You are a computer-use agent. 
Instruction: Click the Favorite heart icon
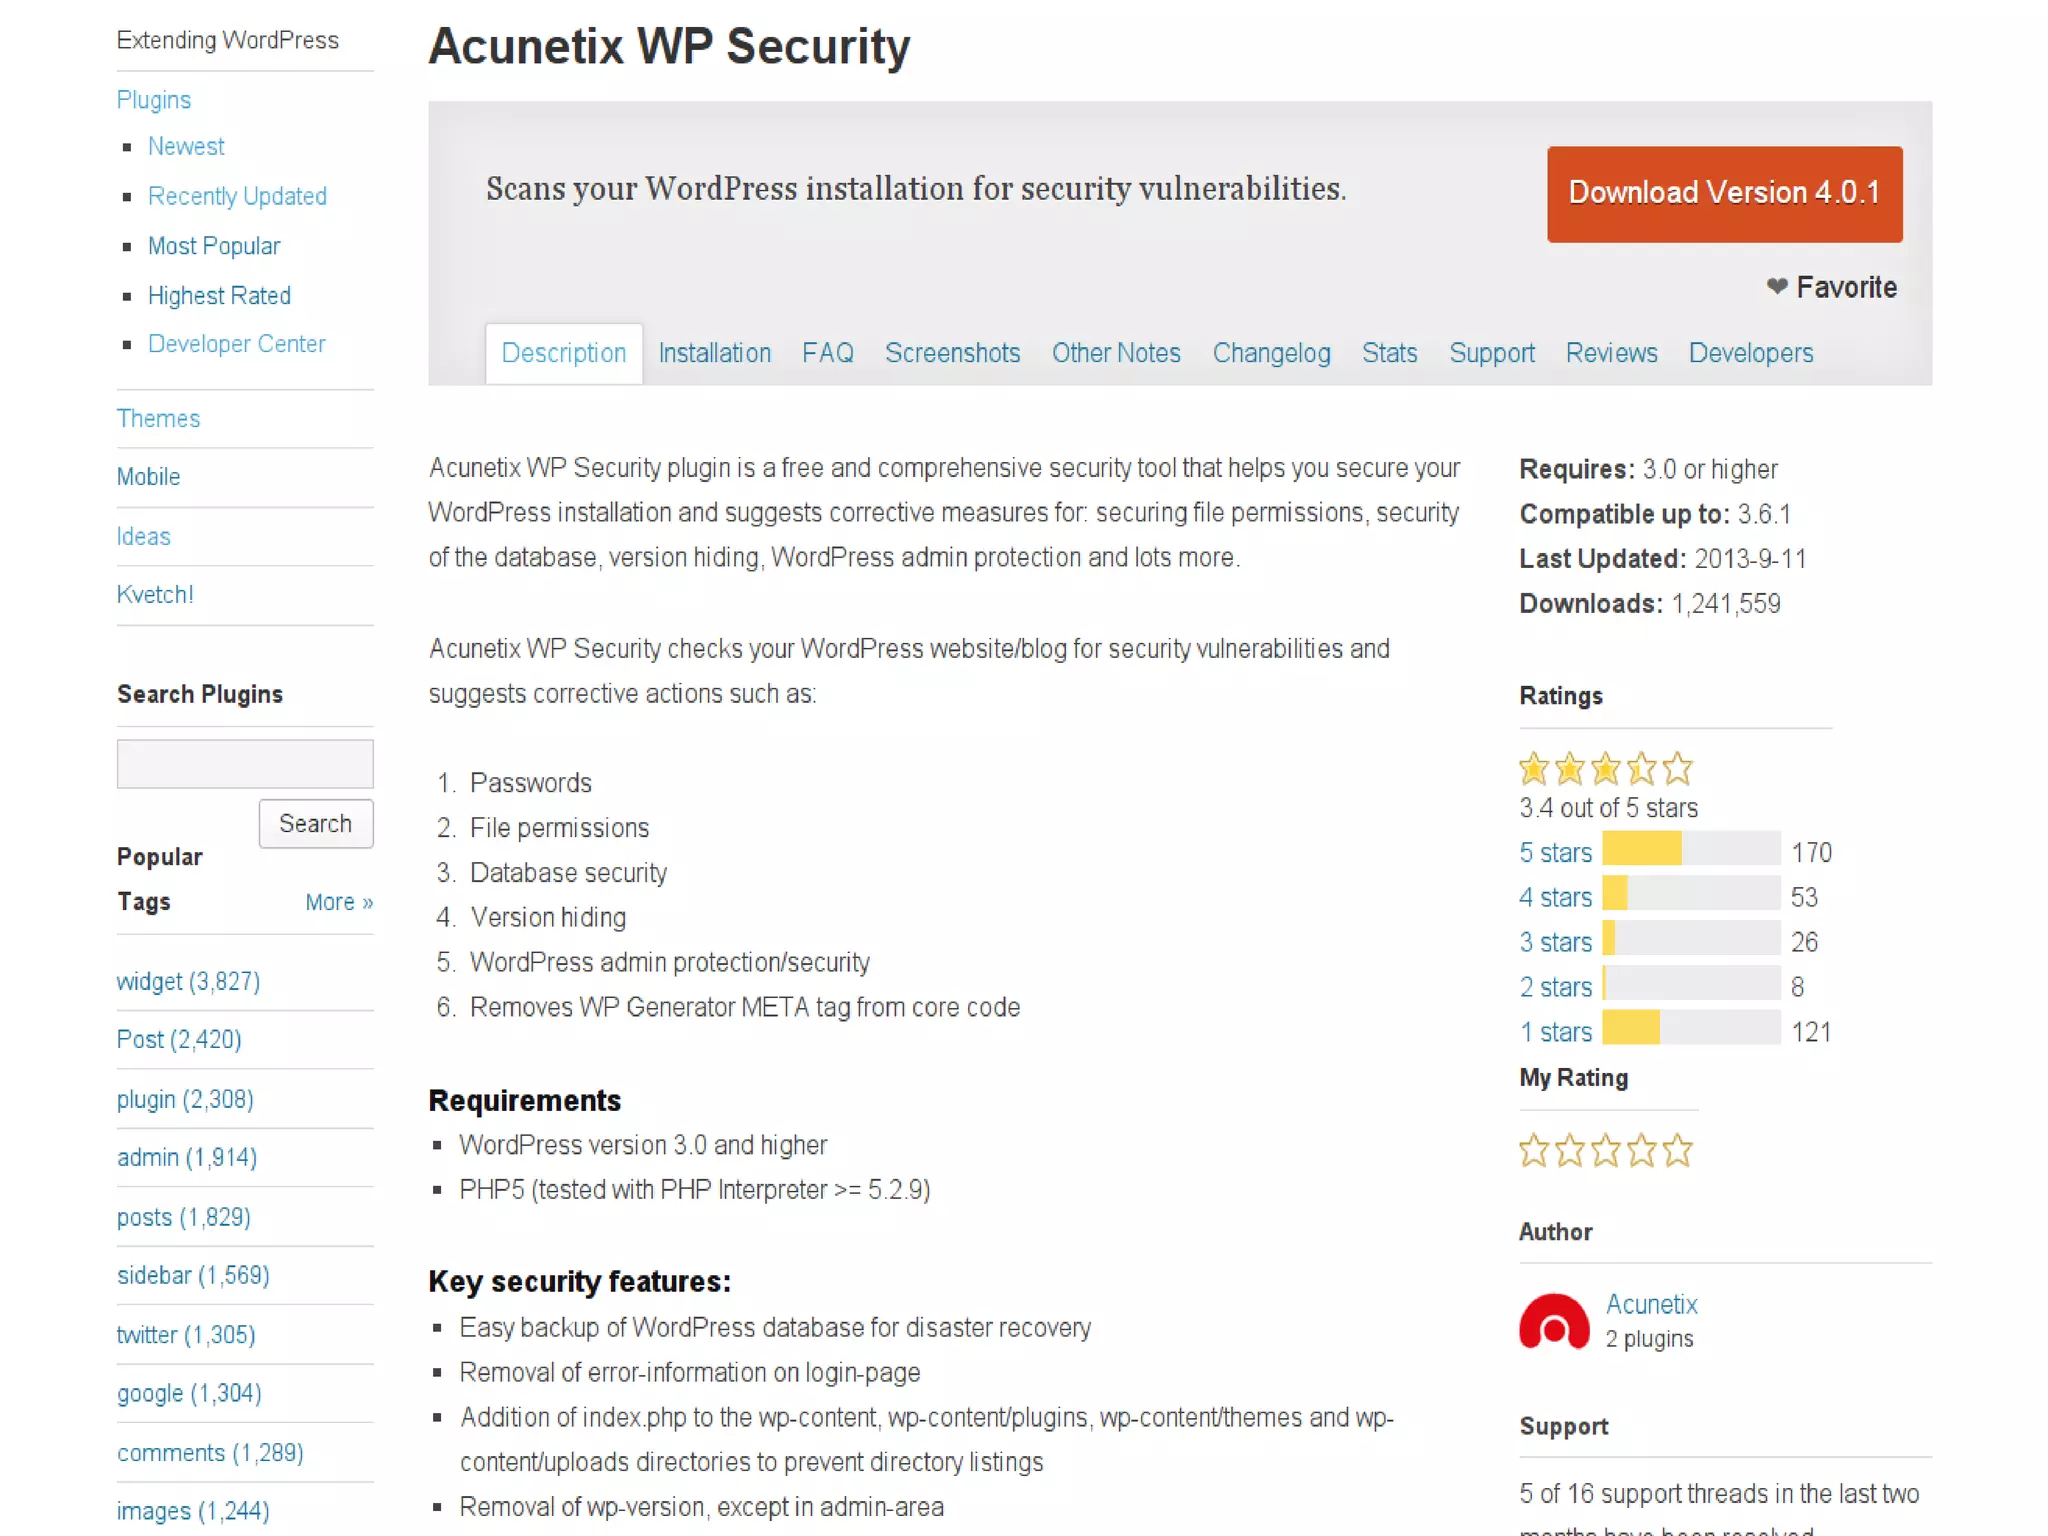1776,287
